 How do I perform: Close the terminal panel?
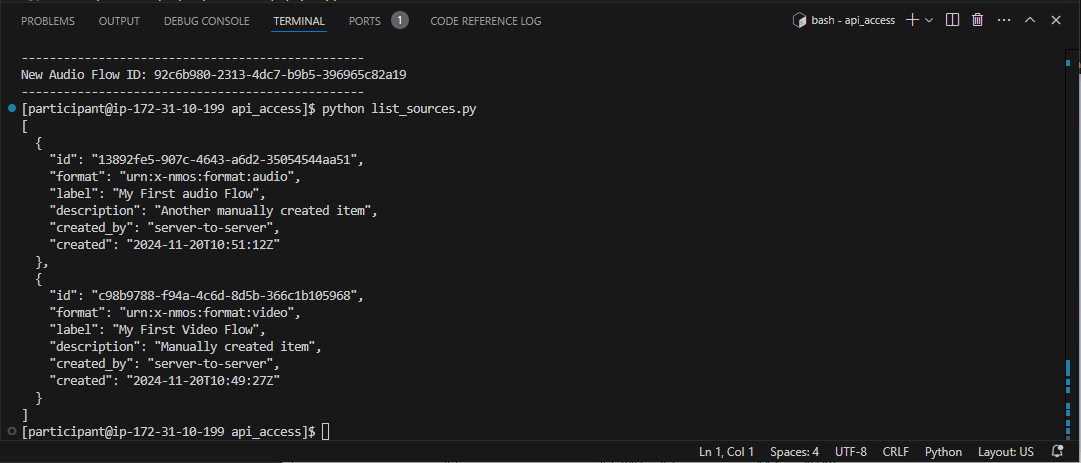1055,20
